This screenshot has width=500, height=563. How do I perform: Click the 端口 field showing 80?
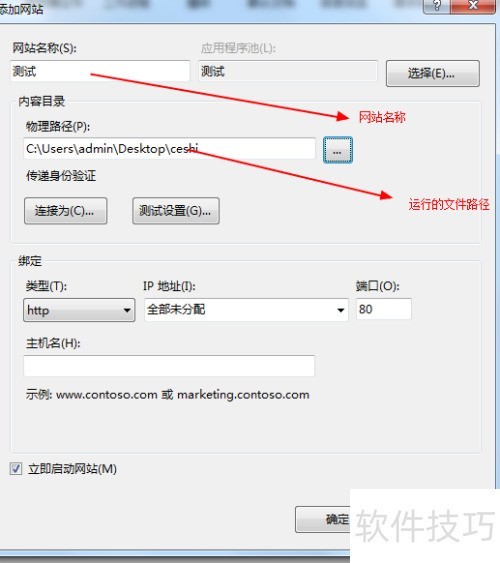click(x=384, y=309)
